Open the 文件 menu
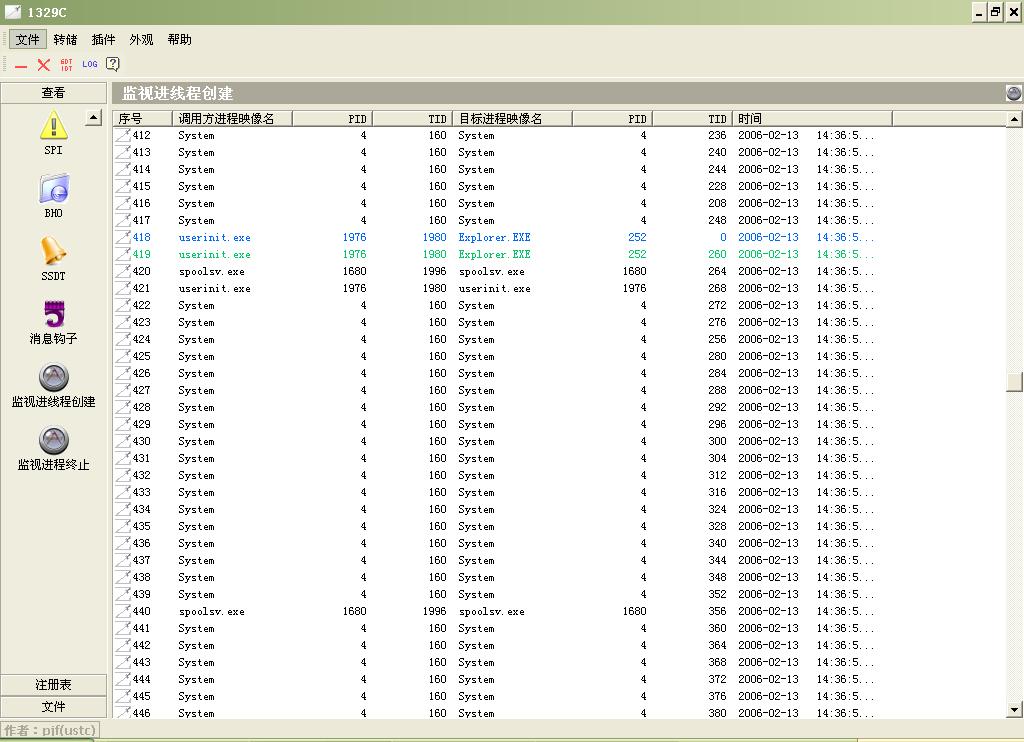 tap(28, 40)
